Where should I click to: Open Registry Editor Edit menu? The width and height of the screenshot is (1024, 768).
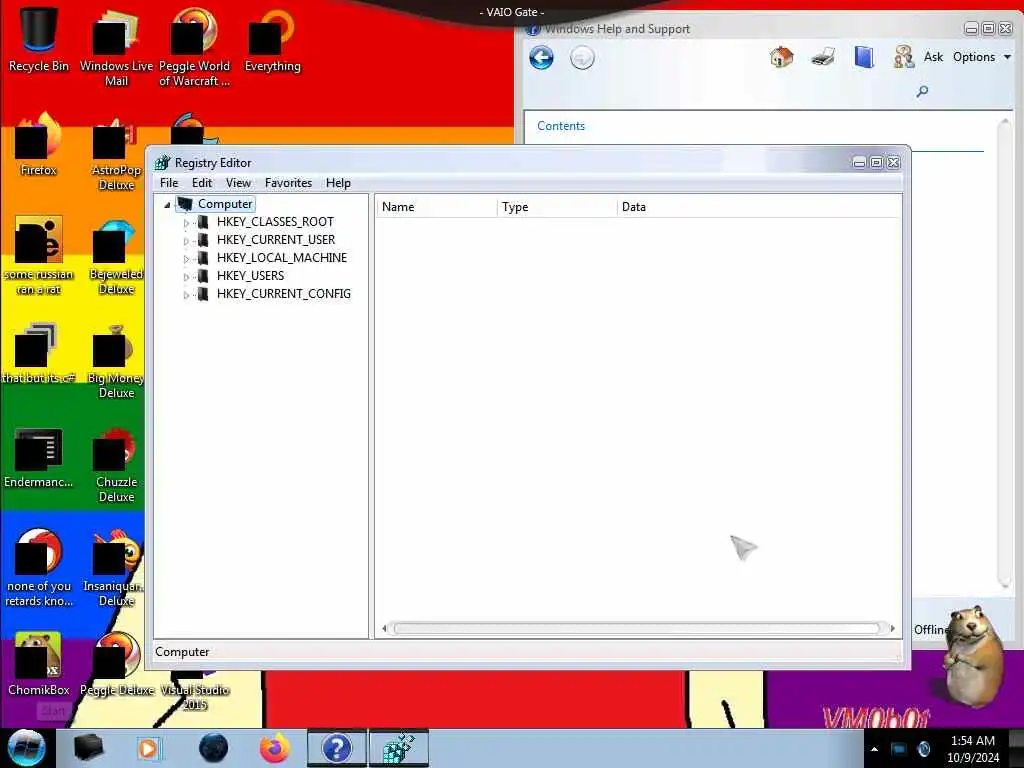202,183
